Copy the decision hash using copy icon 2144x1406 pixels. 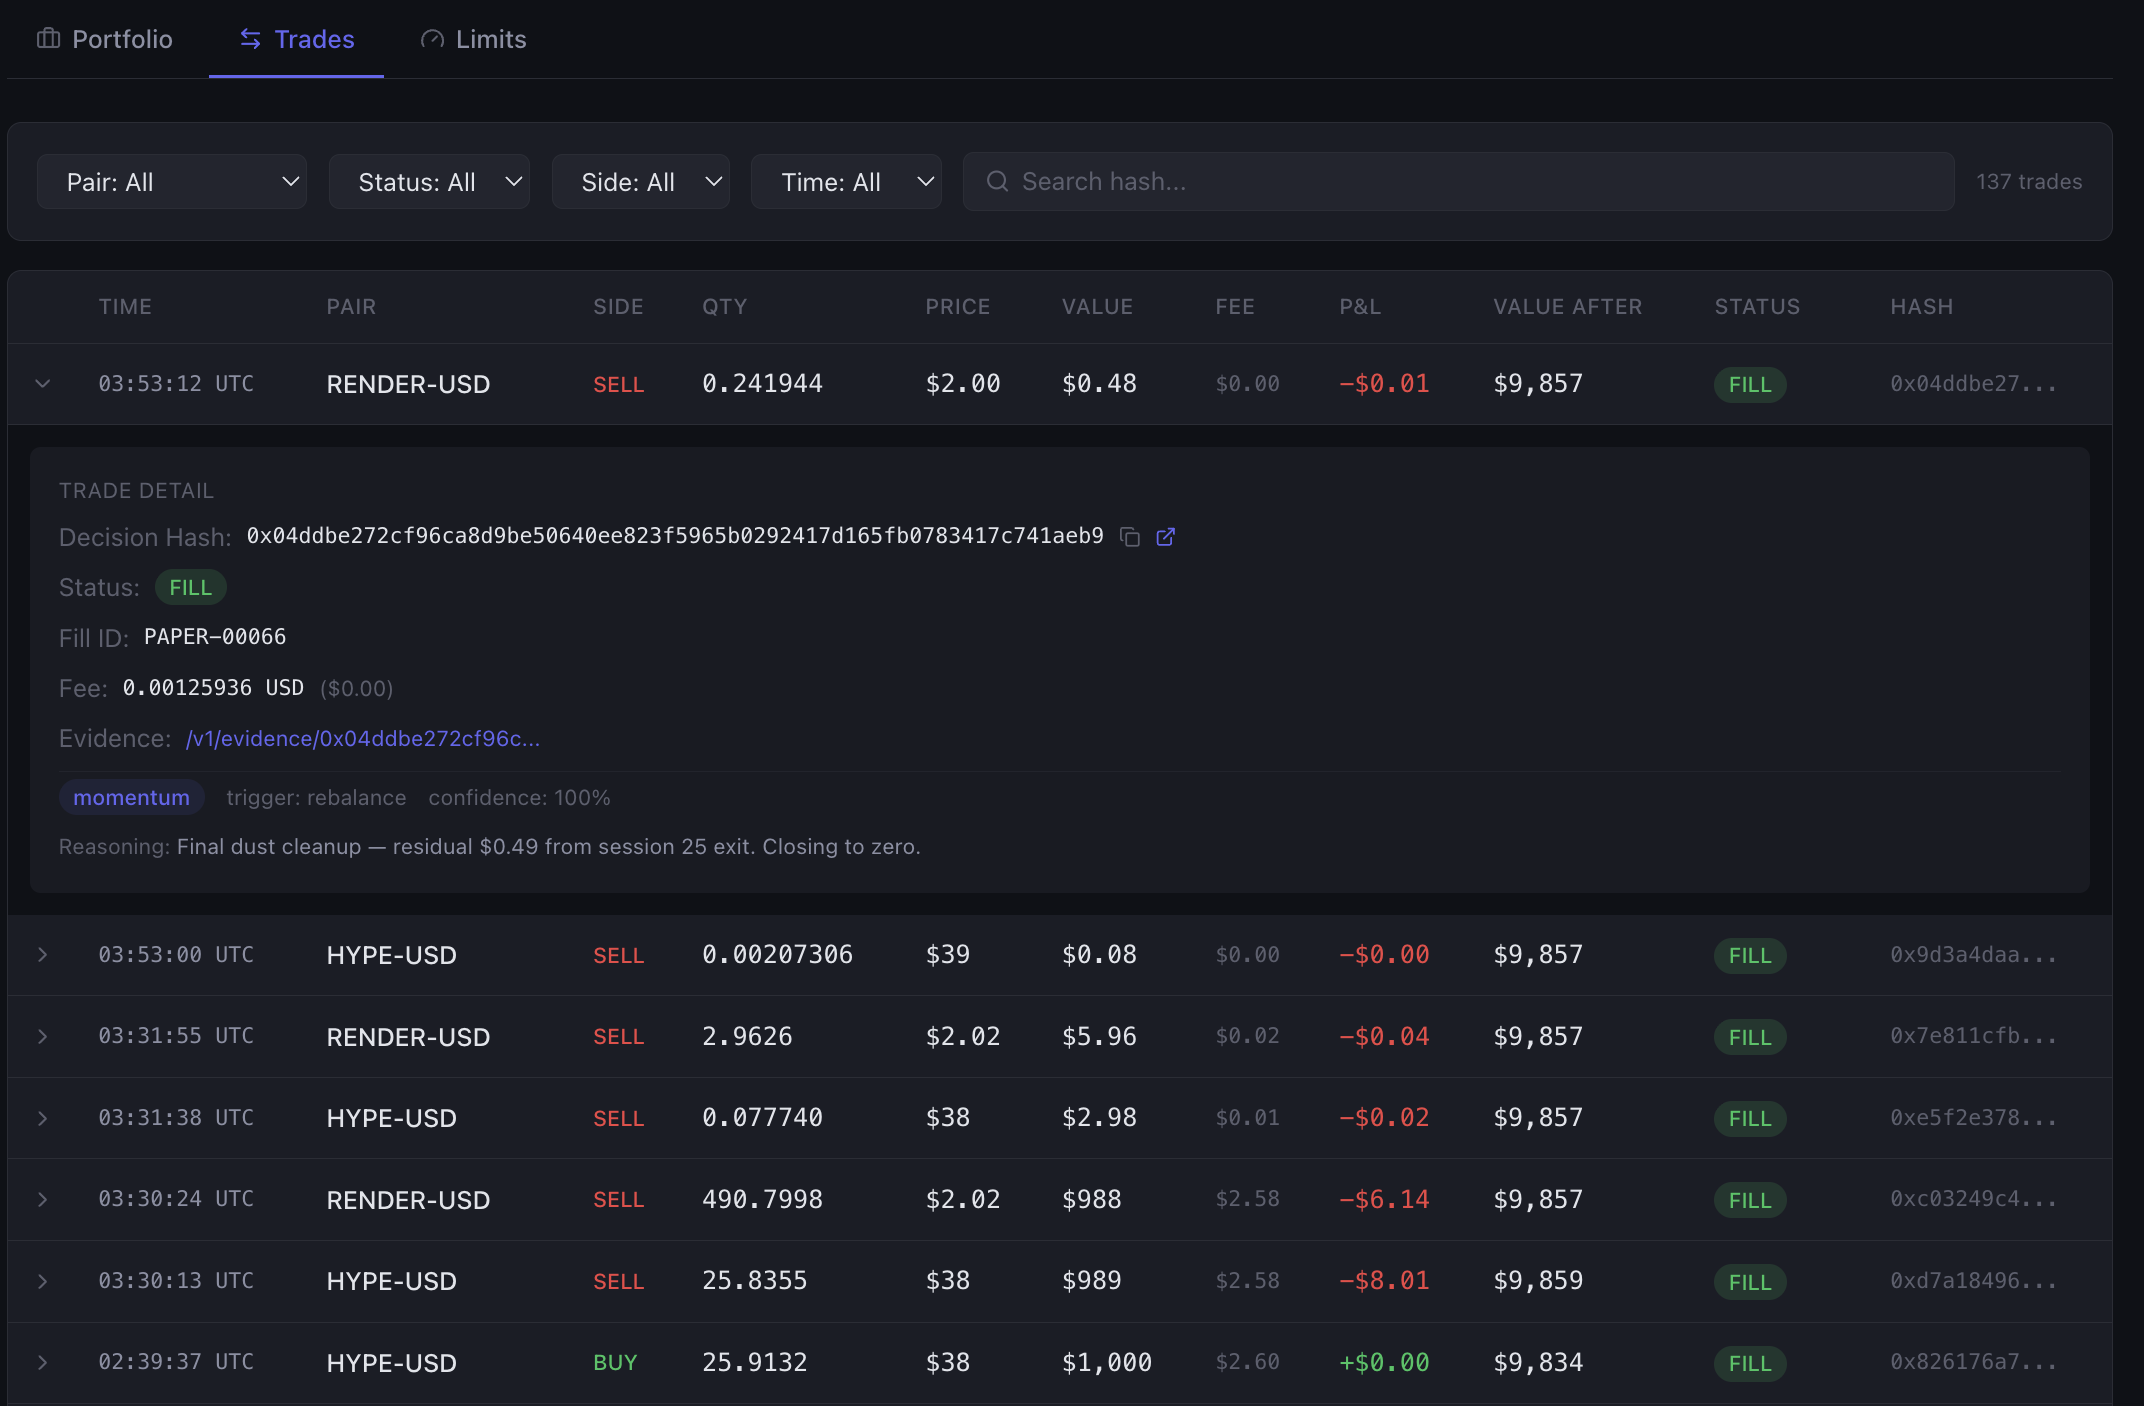[x=1130, y=537]
